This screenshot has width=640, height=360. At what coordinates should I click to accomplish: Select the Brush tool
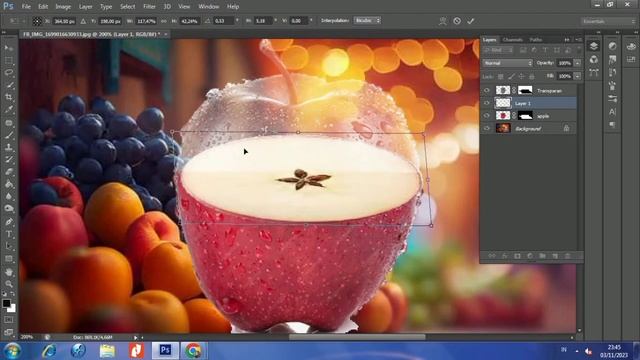point(9,135)
